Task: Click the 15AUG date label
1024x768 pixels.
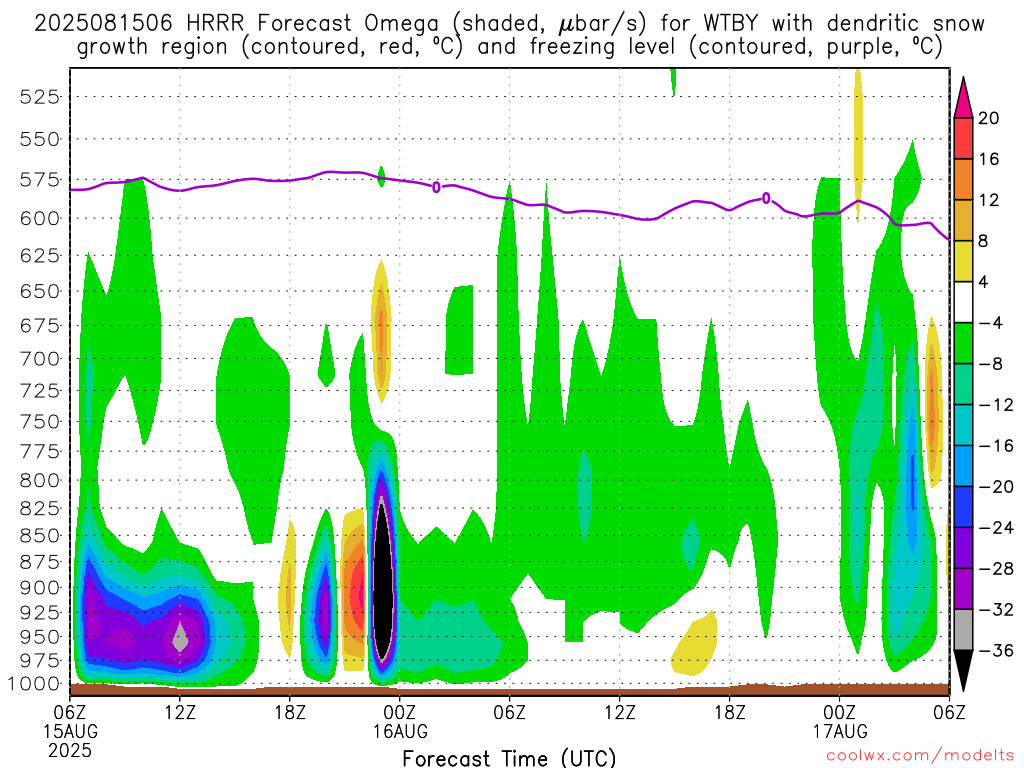Action: click(71, 731)
